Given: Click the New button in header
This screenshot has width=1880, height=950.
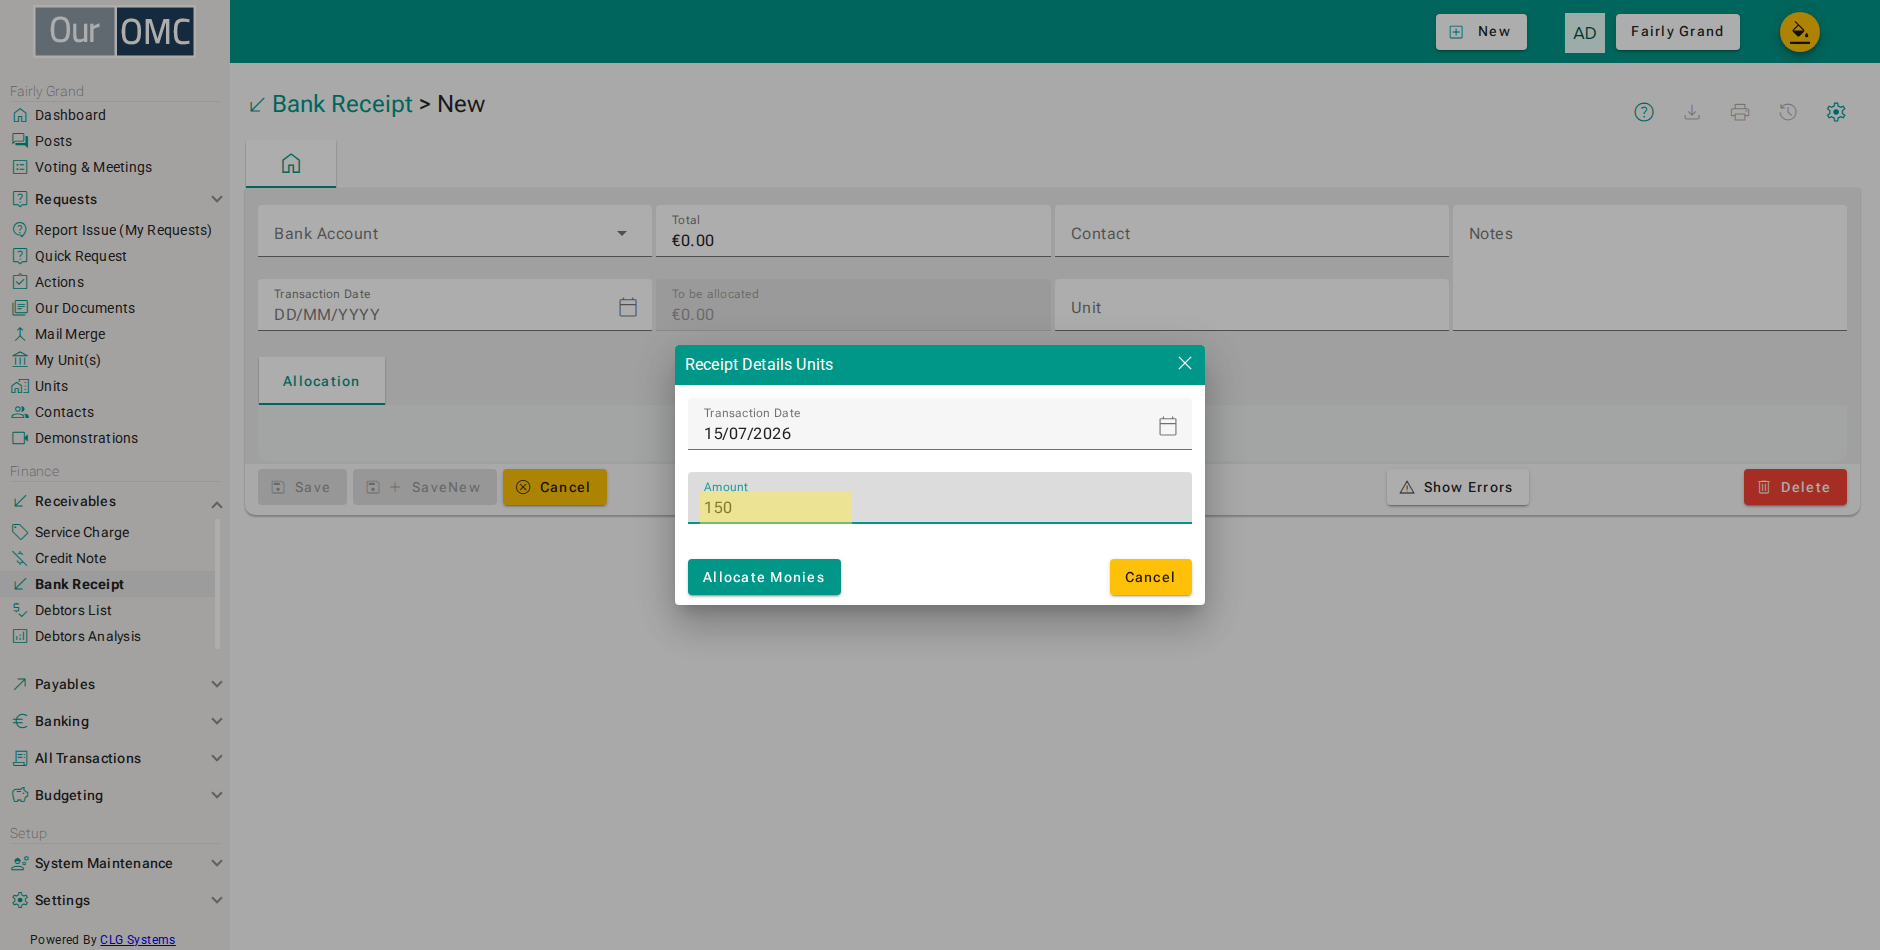Looking at the screenshot, I should click(x=1481, y=32).
